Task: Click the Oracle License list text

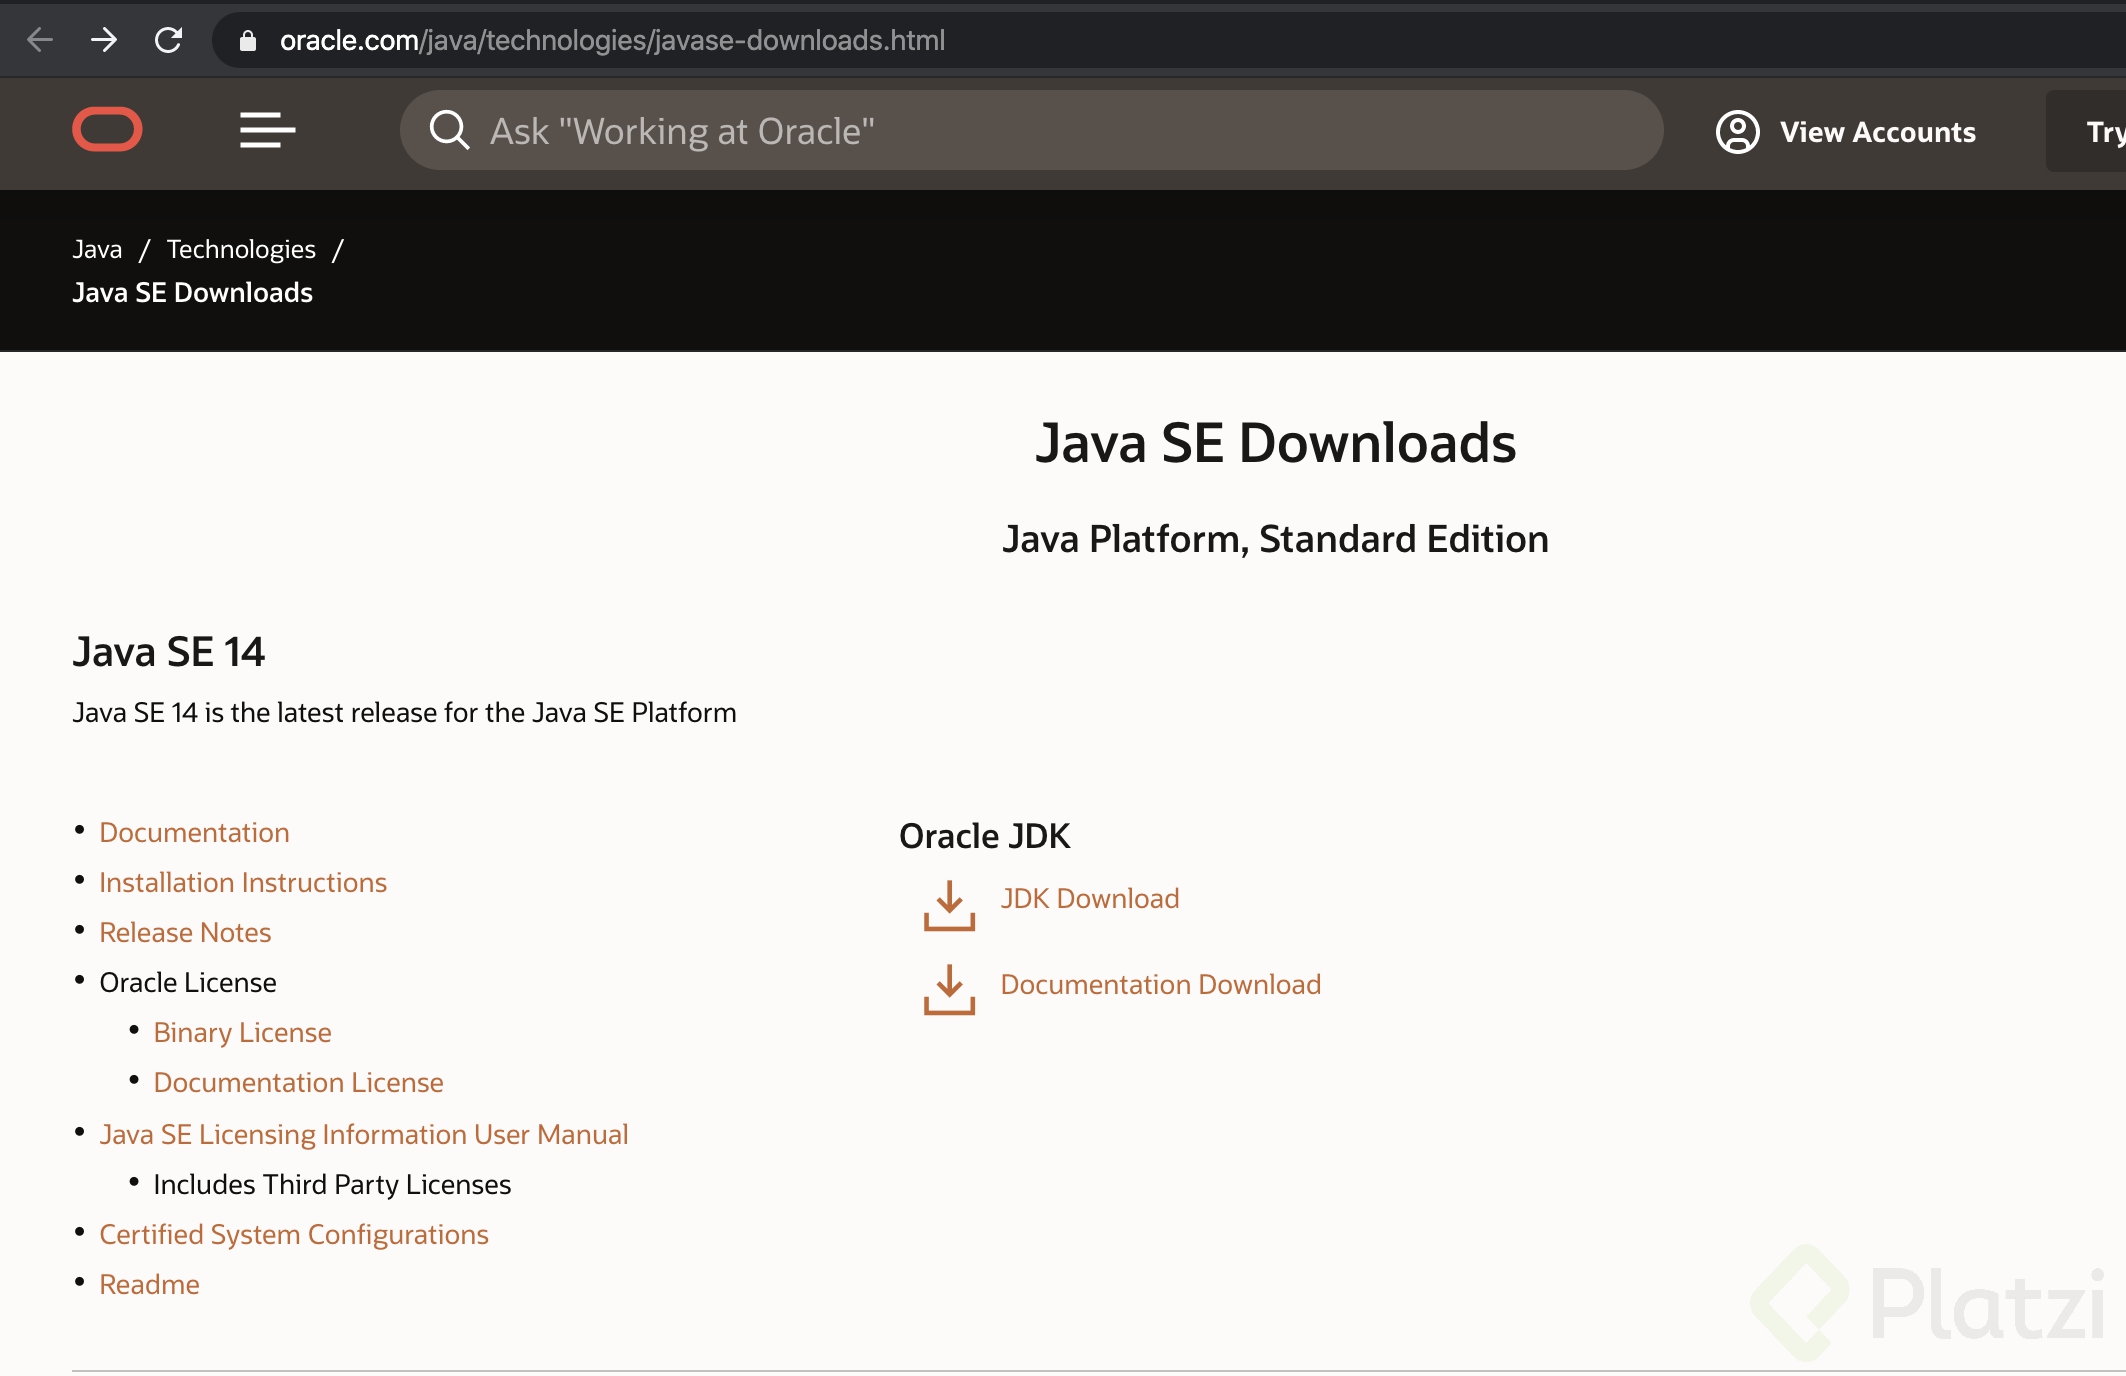Action: coord(188,982)
